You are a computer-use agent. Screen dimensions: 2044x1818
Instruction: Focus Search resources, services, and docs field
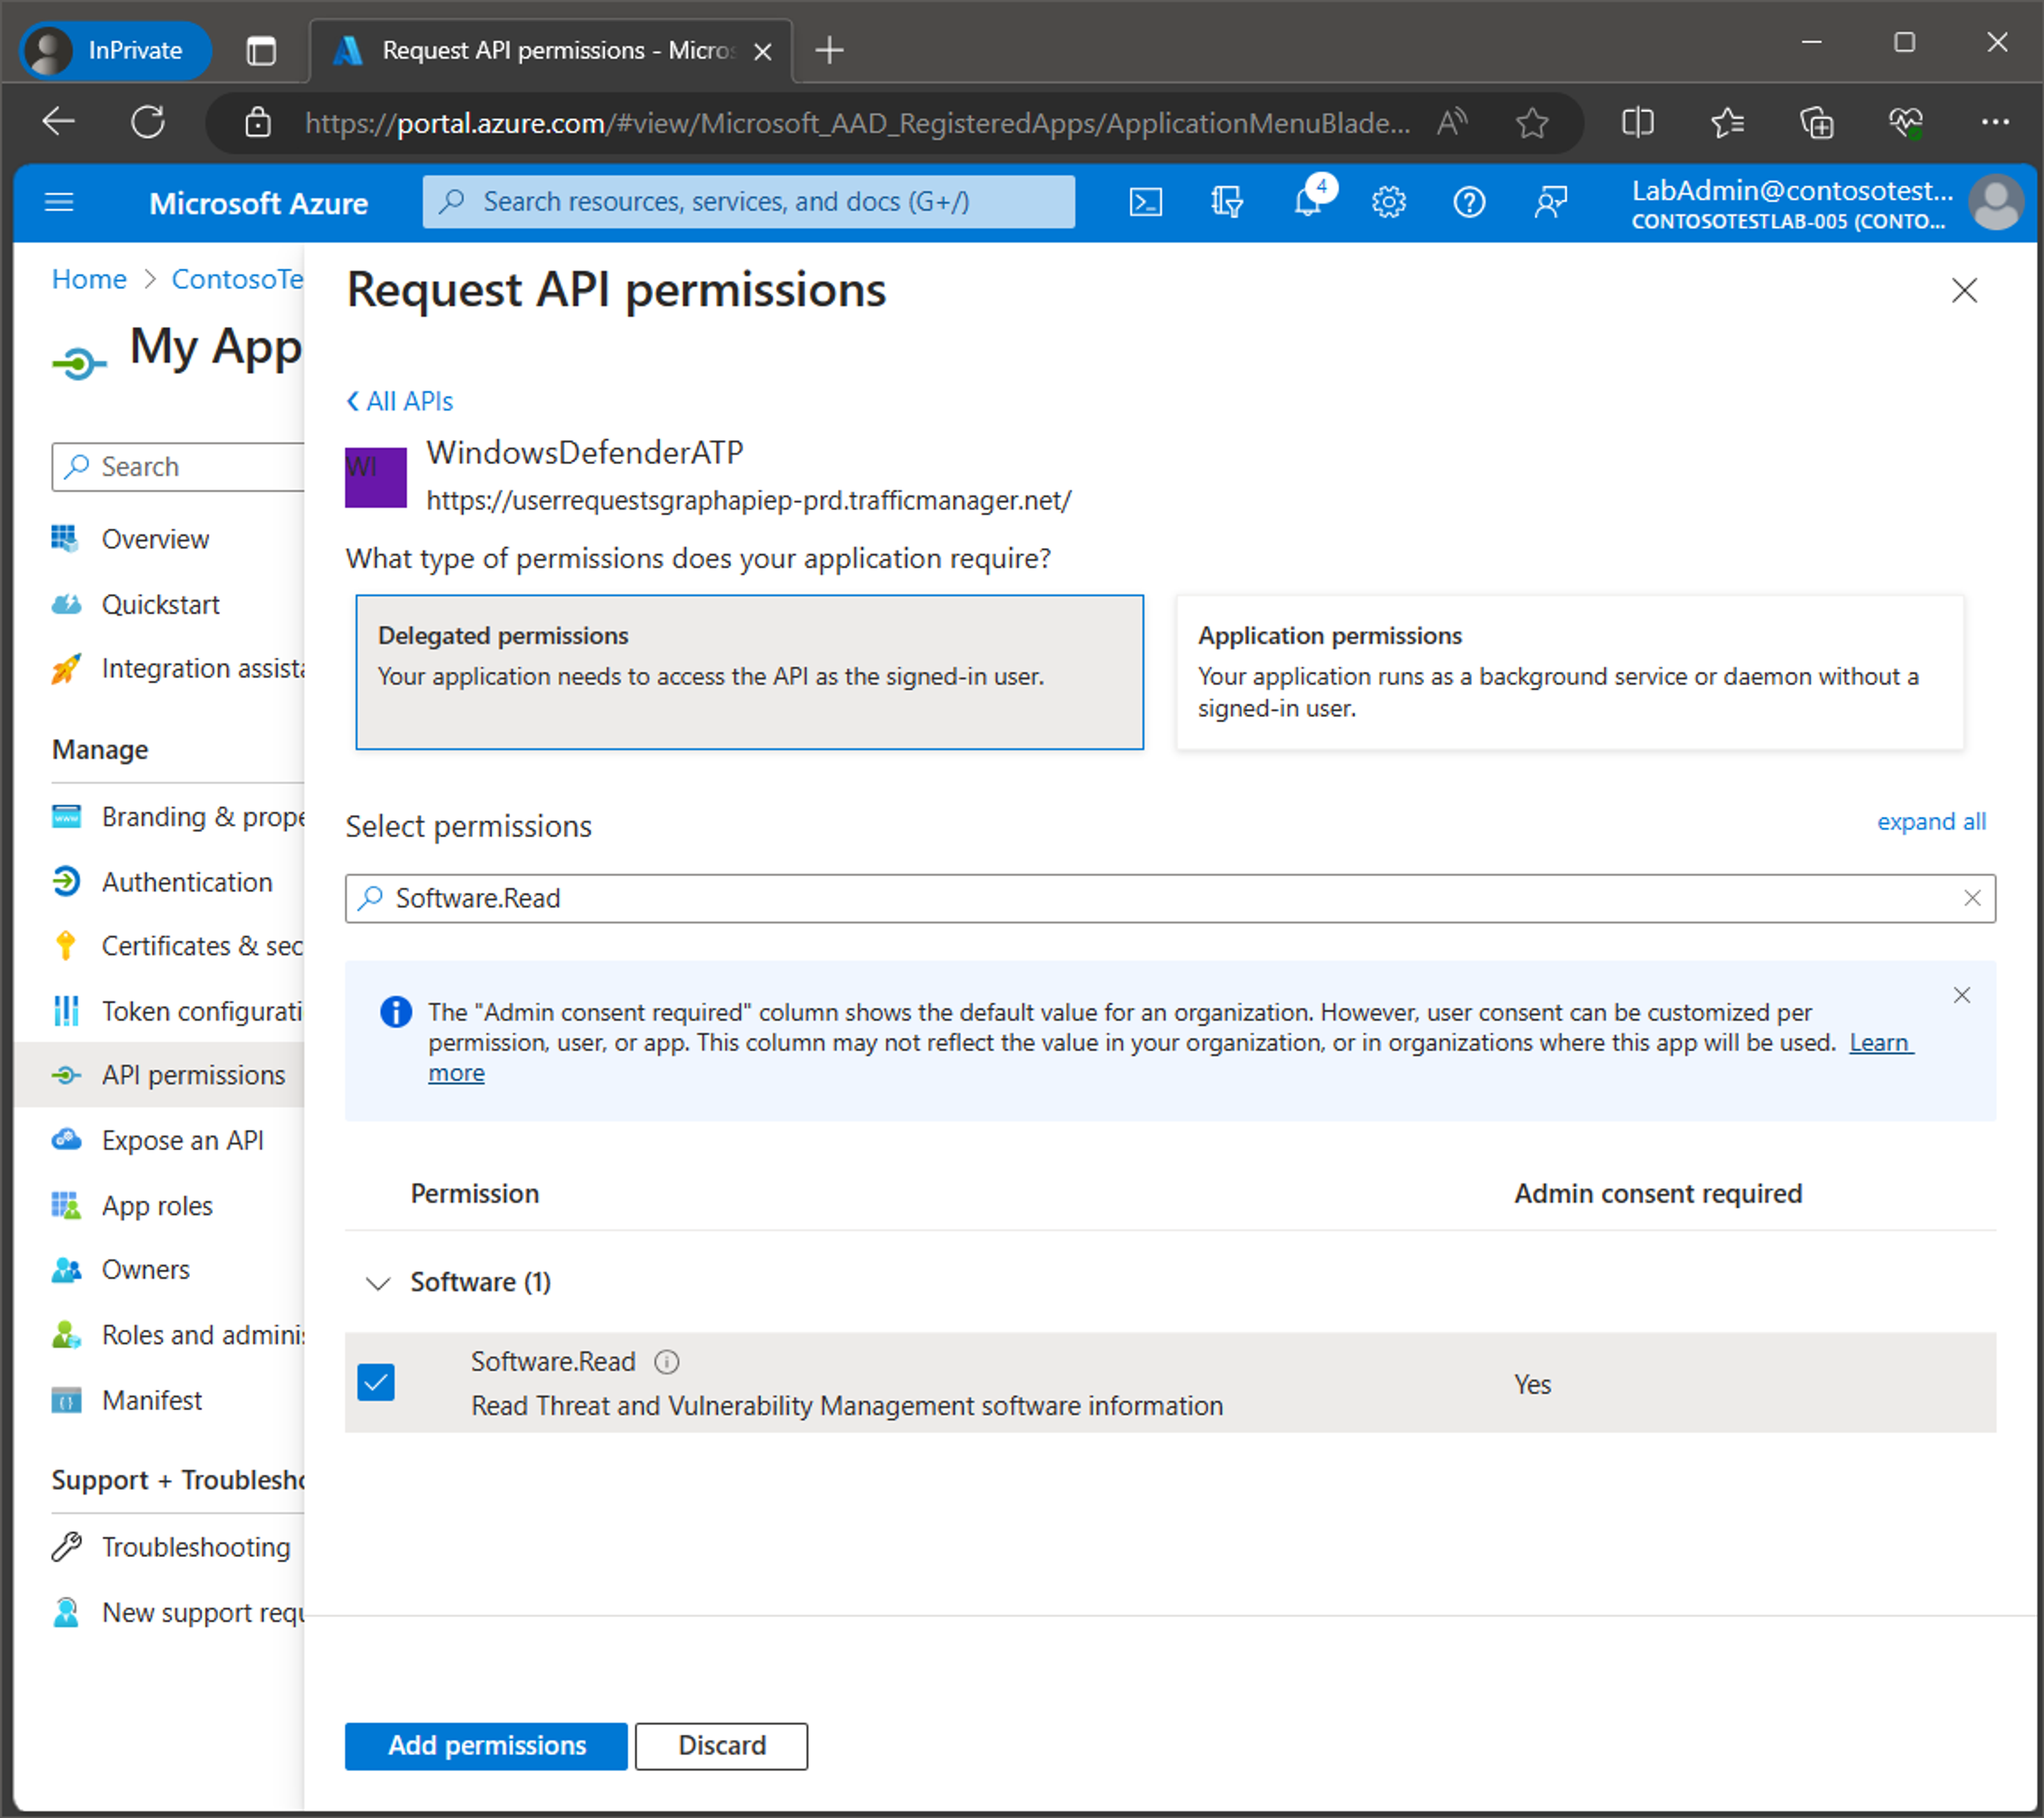[748, 202]
